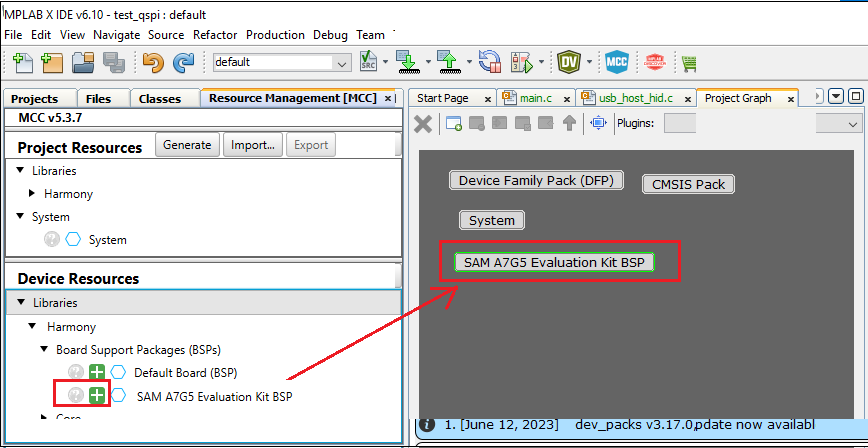The width and height of the screenshot is (868, 448).
Task: Close the Resource Management [MCC] tab
Action: (x=388, y=99)
